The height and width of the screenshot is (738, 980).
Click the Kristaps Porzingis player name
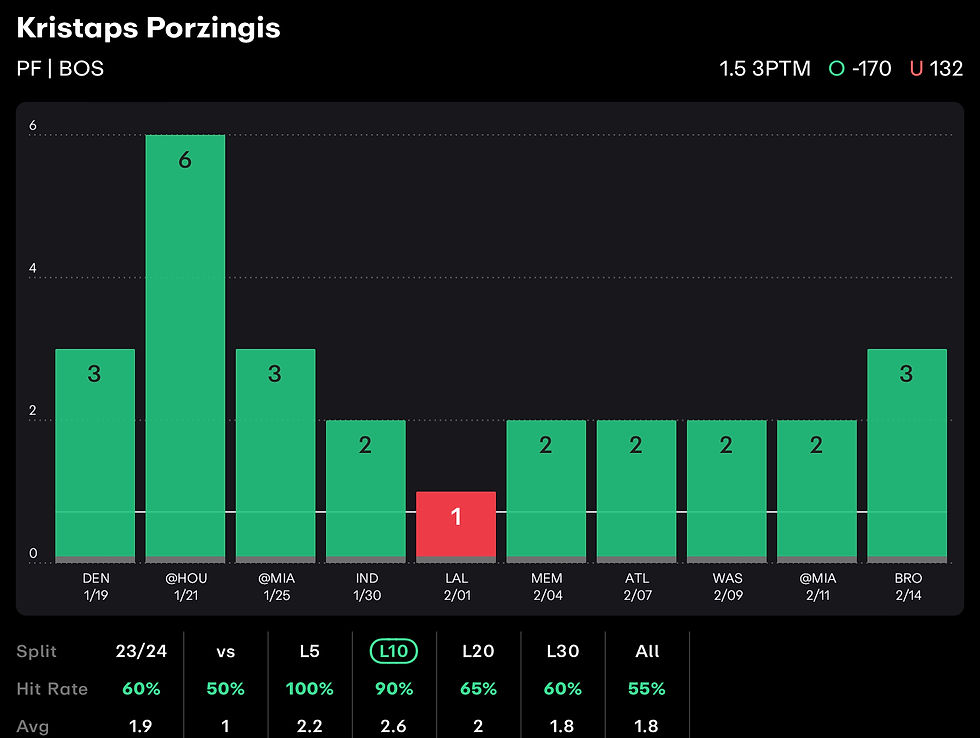point(148,28)
